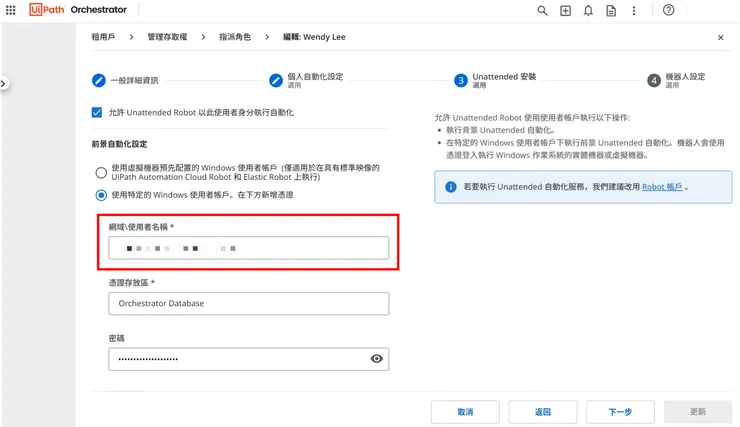Open the app launcher grid icon
This screenshot has height=427, width=740.
[10, 10]
